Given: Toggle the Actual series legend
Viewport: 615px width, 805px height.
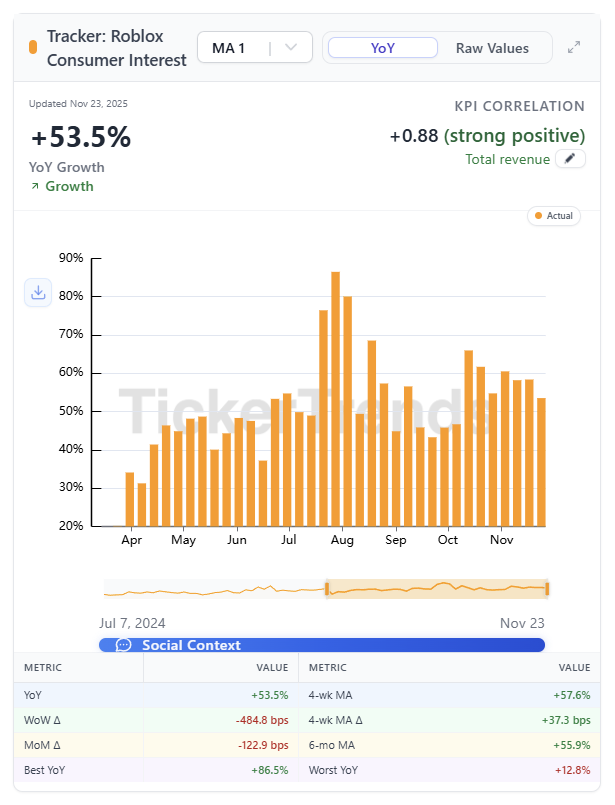Looking at the screenshot, I should coord(554,216).
